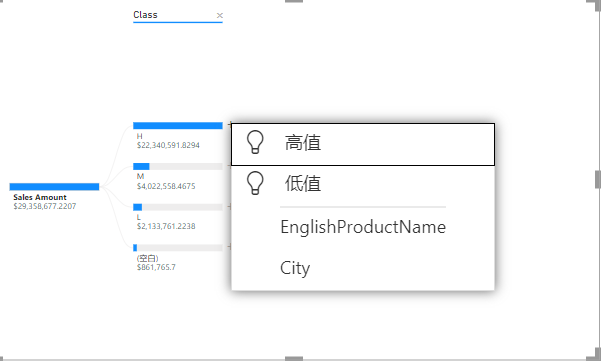Click the $2,133,761.2238 value

pos(166,226)
